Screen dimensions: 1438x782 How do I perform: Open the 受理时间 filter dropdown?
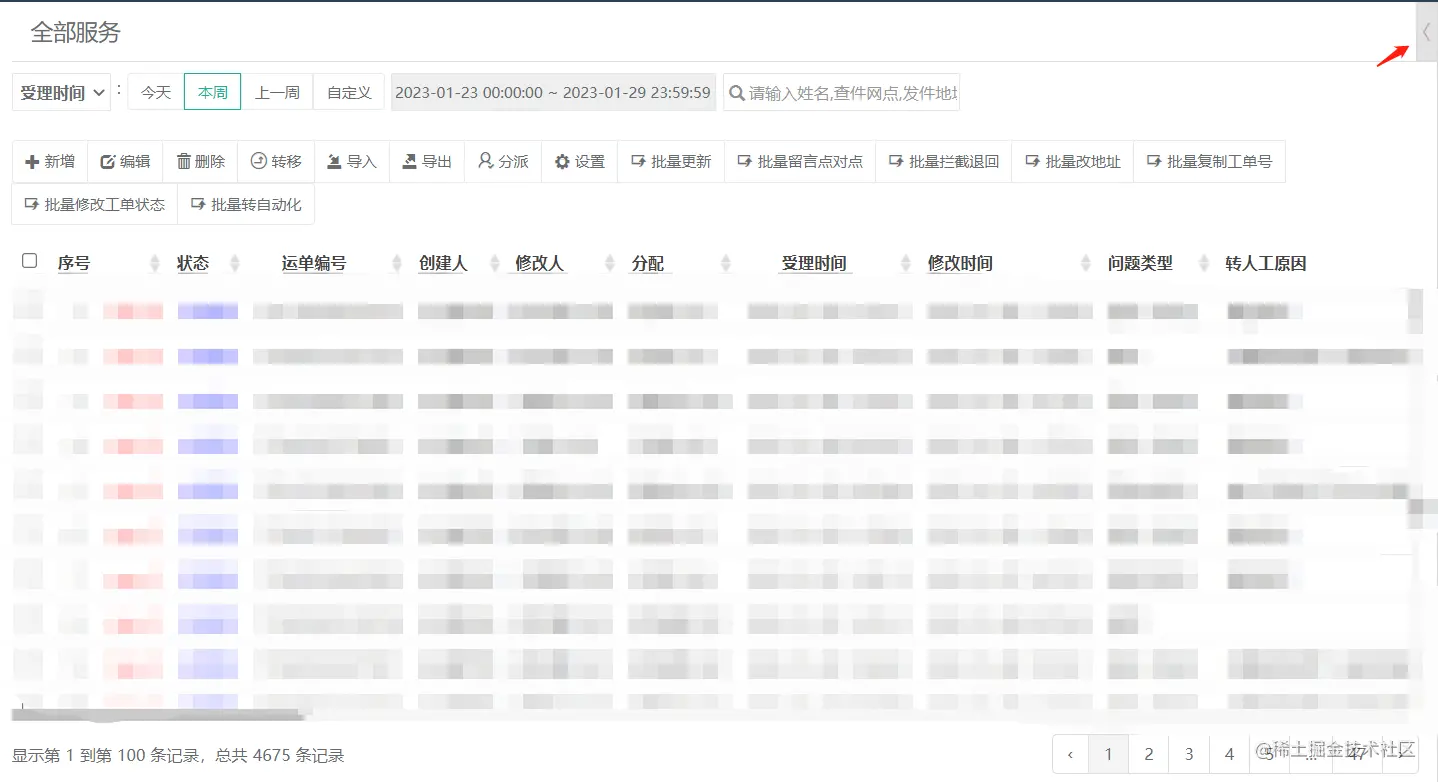61,92
